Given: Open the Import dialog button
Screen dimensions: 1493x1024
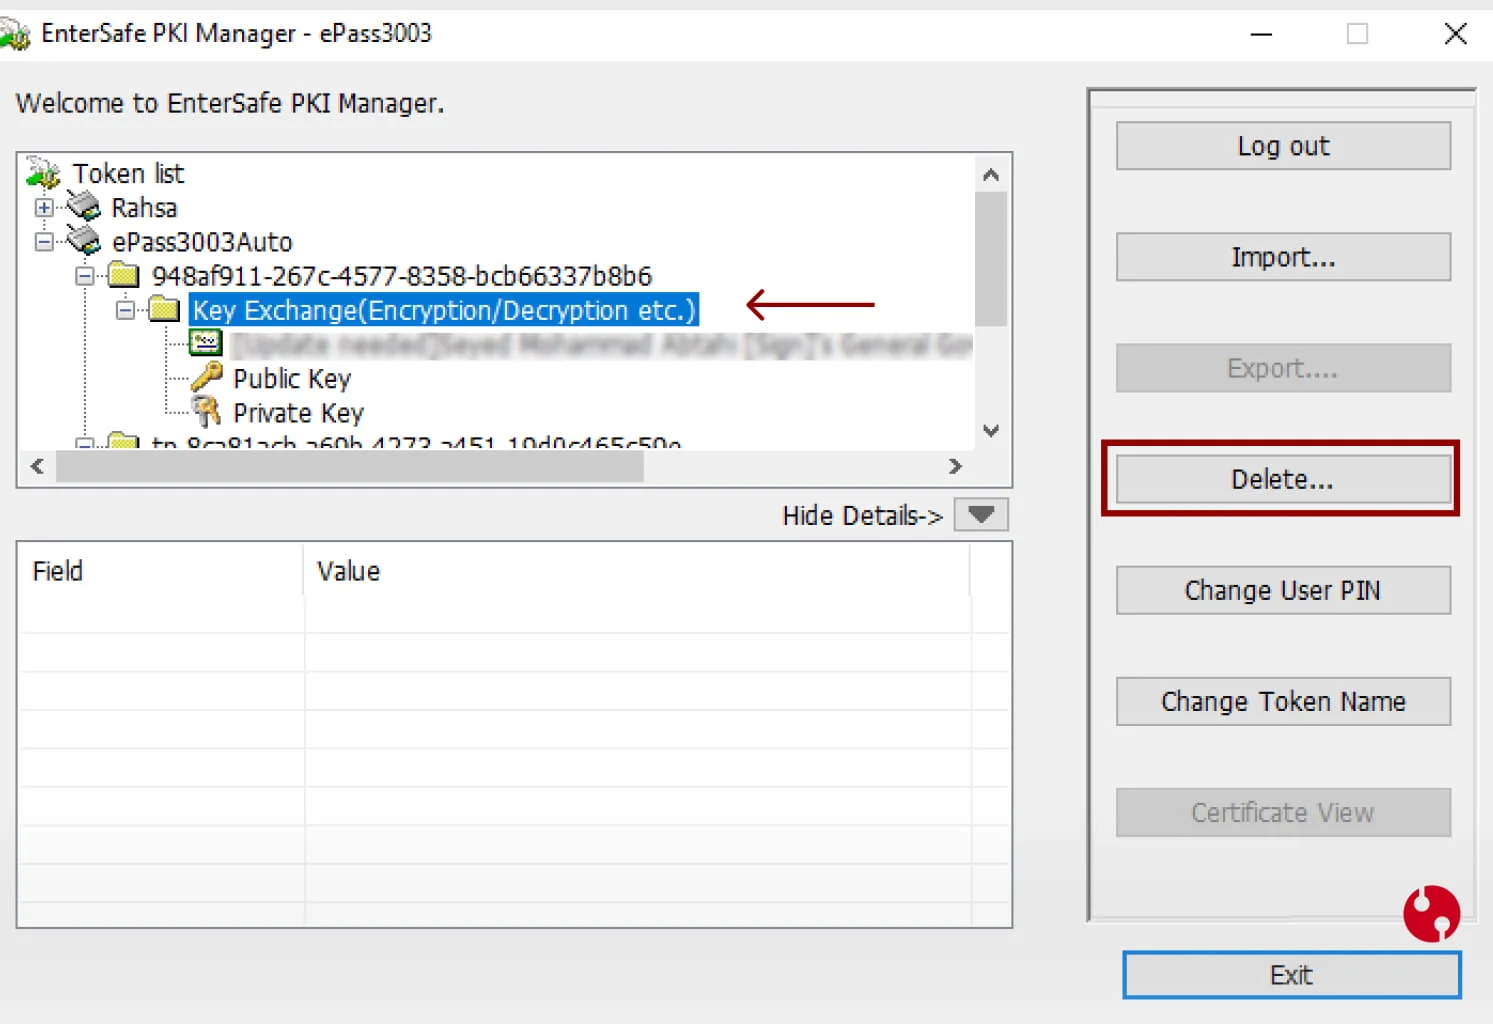Looking at the screenshot, I should coord(1283,257).
